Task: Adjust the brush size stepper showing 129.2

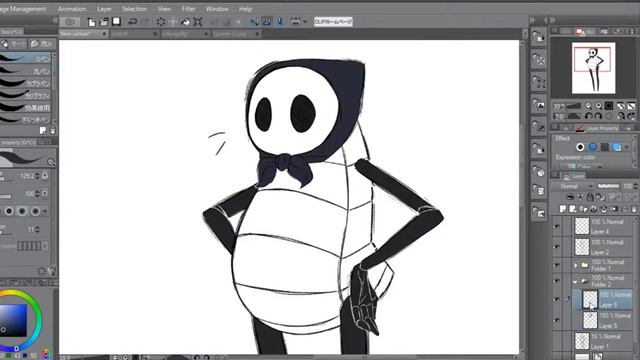Action: point(37,176)
